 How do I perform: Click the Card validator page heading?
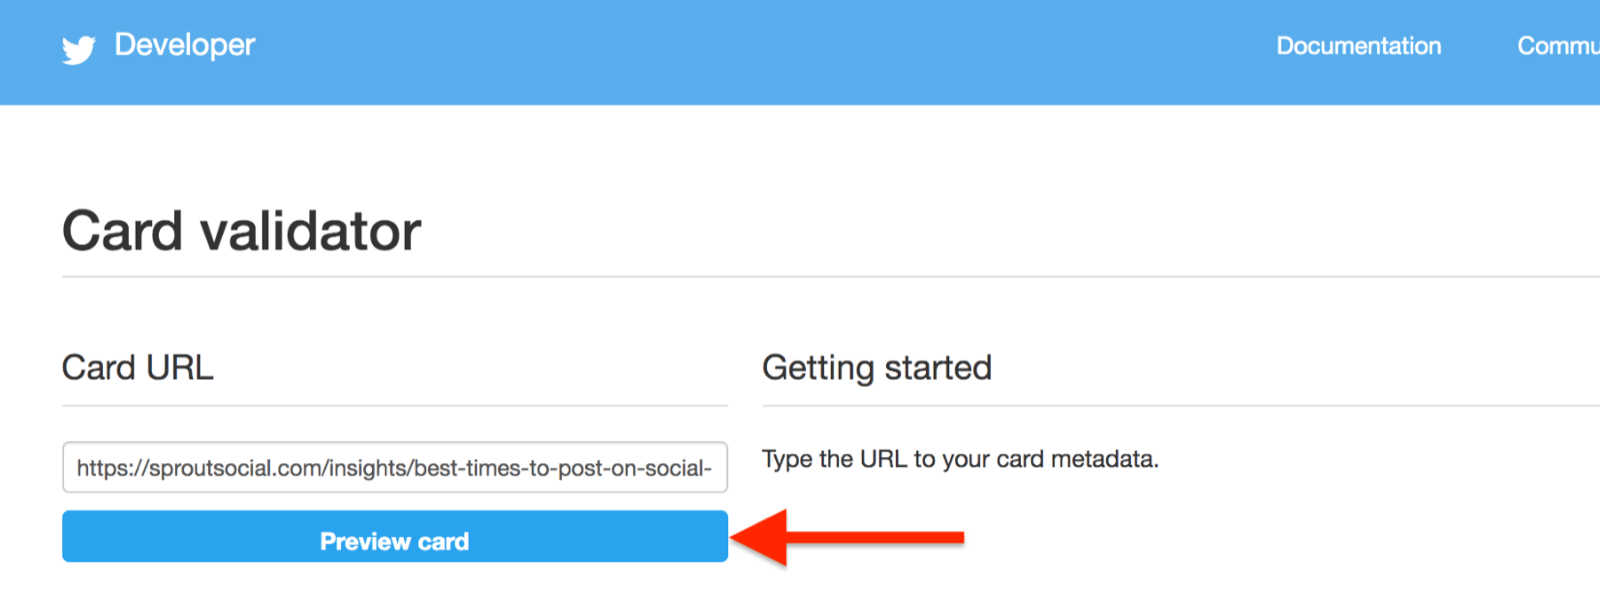[241, 231]
